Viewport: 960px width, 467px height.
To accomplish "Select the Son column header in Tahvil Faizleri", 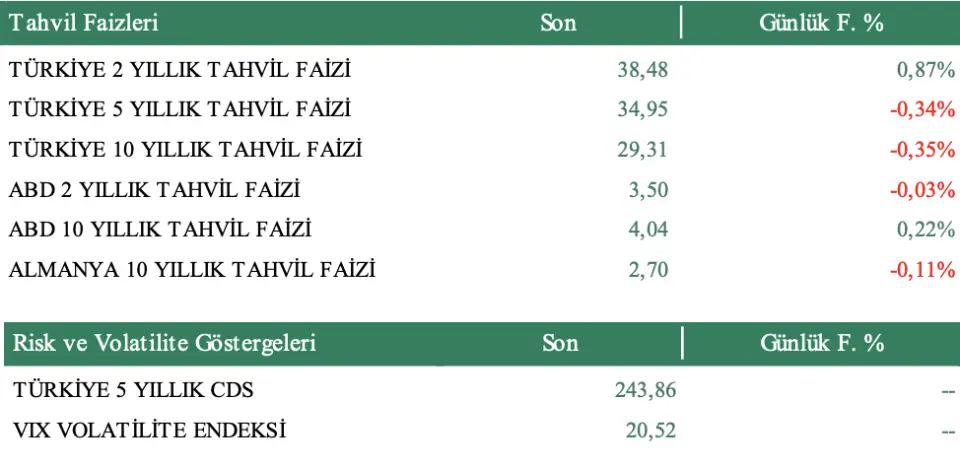I will coord(558,23).
